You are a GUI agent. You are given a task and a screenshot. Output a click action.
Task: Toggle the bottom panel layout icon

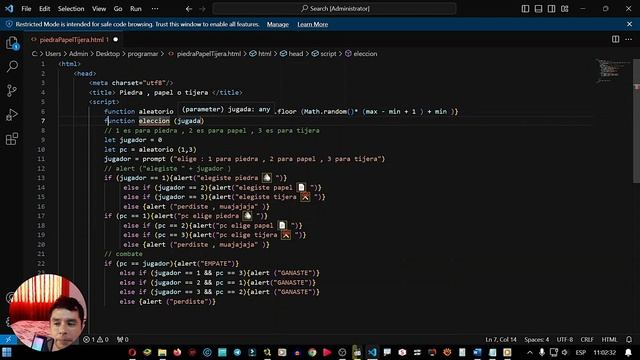pos(538,9)
